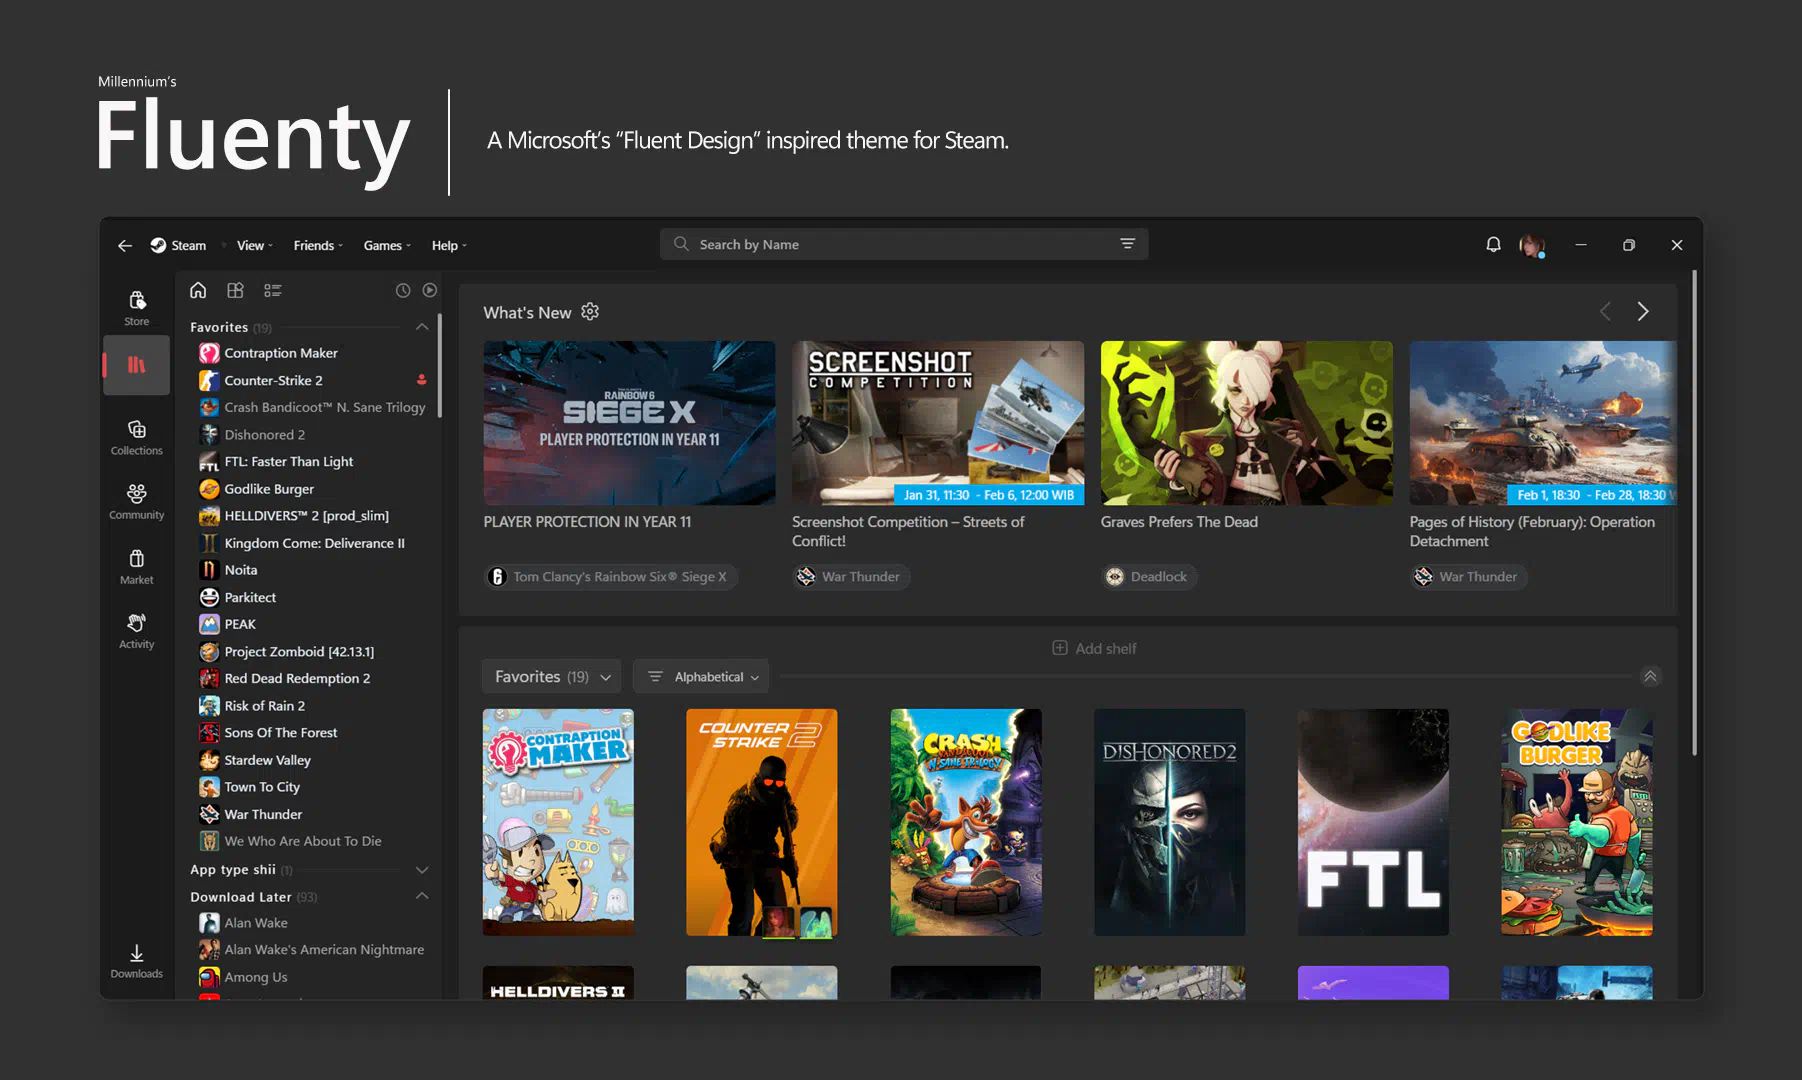
Task: Click the Search by Name field
Action: [x=900, y=244]
